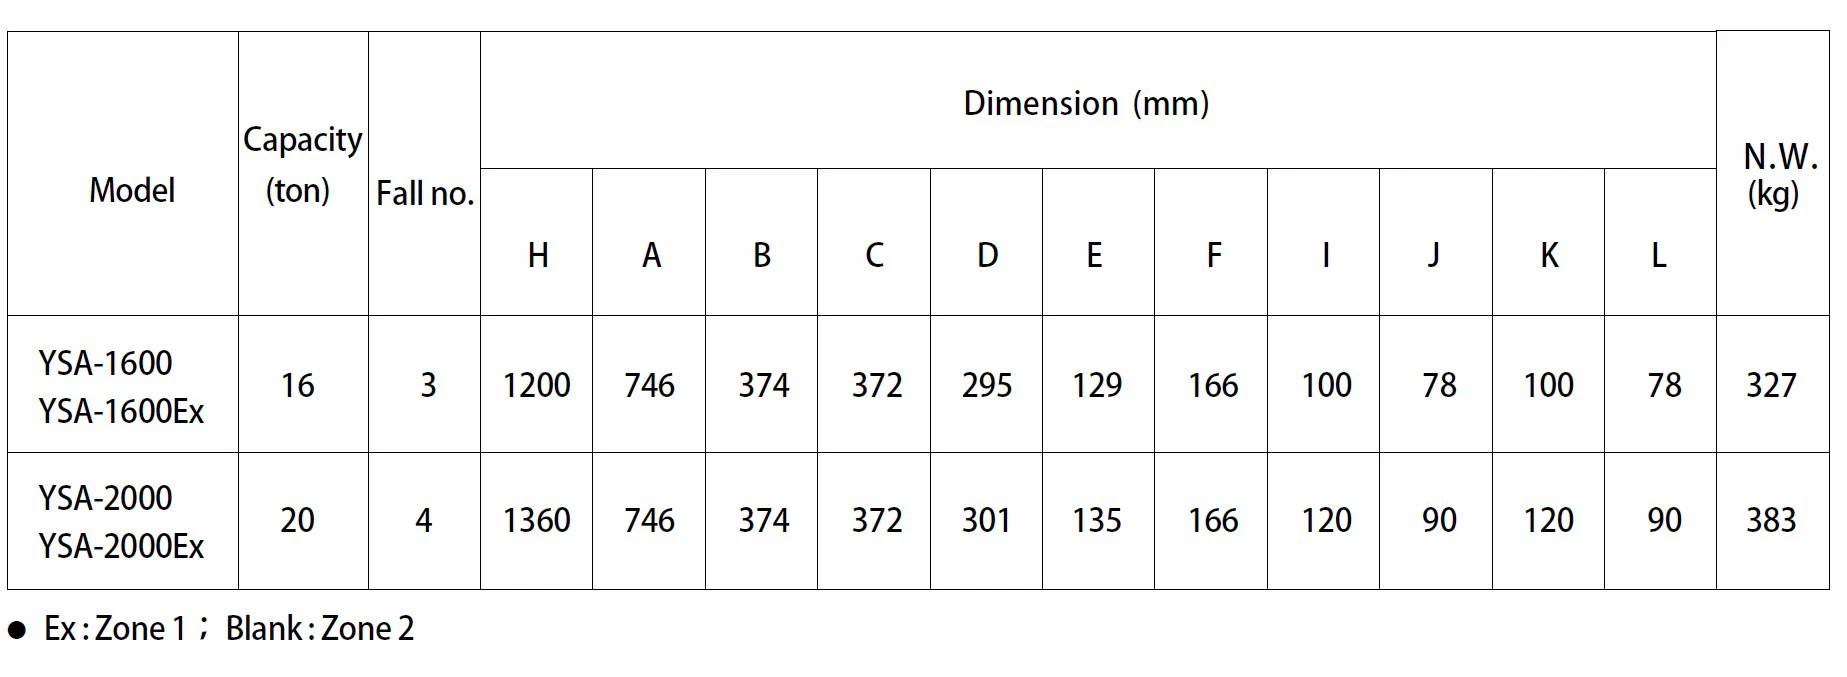Click the H dimension column header
The width and height of the screenshot is (1847, 677).
pos(538,256)
